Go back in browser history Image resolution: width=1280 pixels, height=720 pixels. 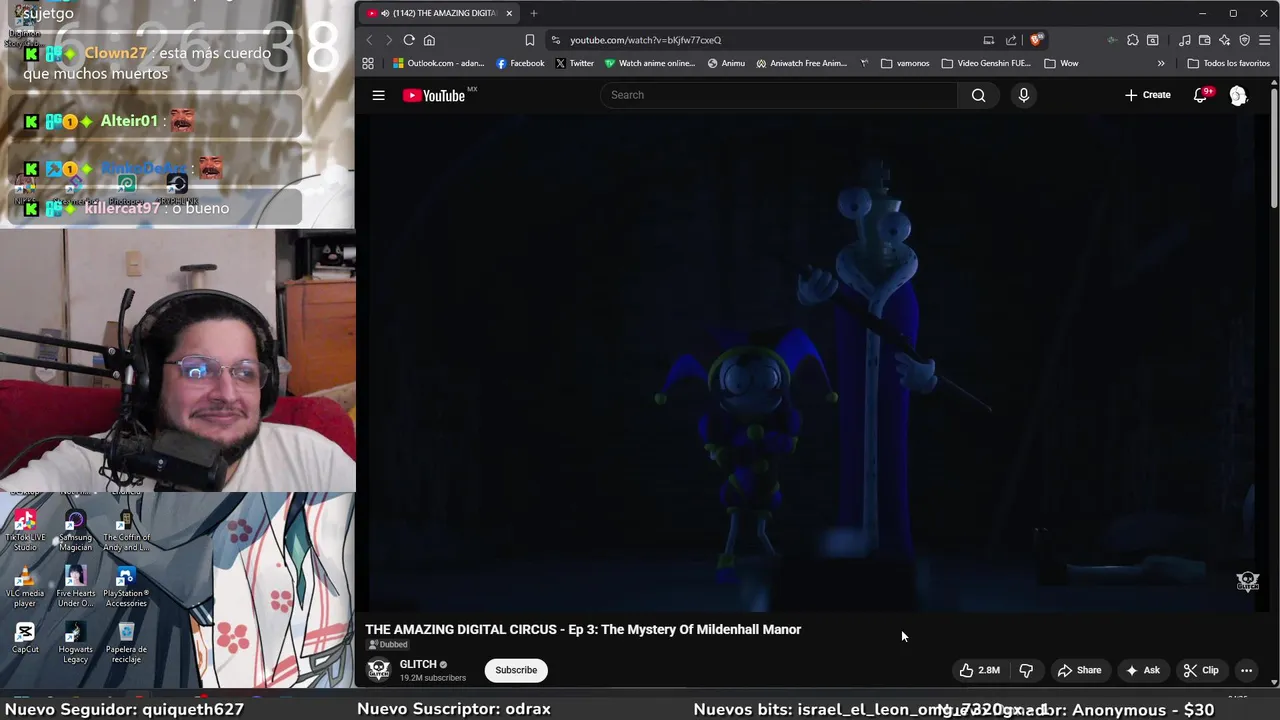coord(369,40)
